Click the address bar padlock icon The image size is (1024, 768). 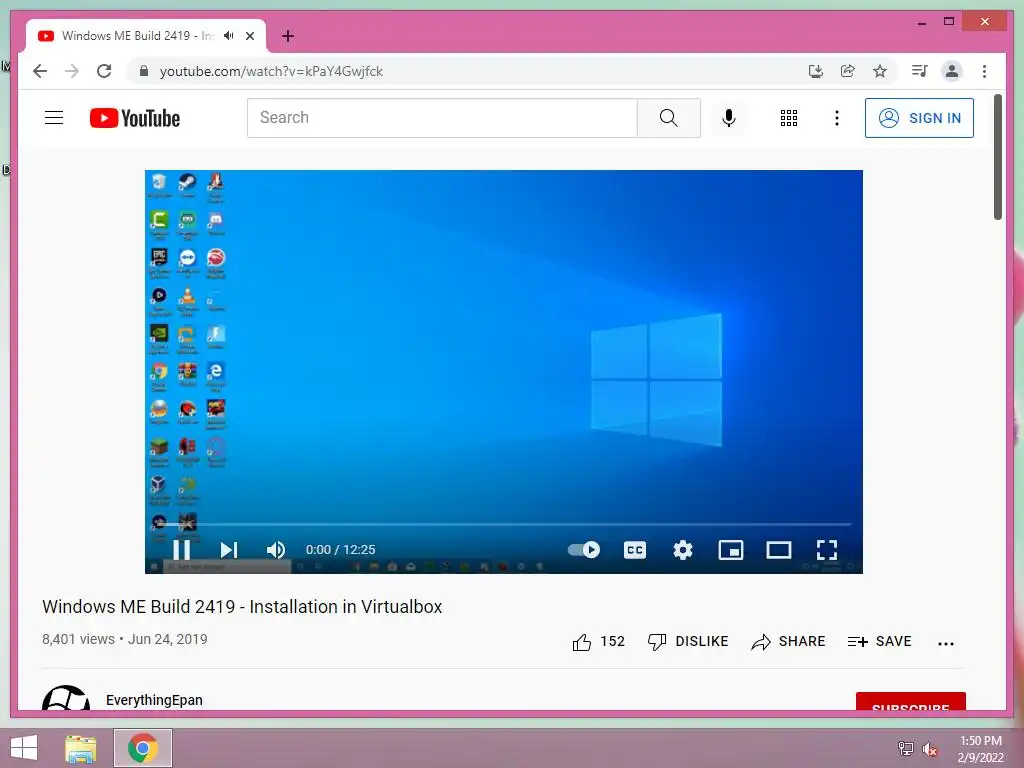pyautogui.click(x=144, y=71)
